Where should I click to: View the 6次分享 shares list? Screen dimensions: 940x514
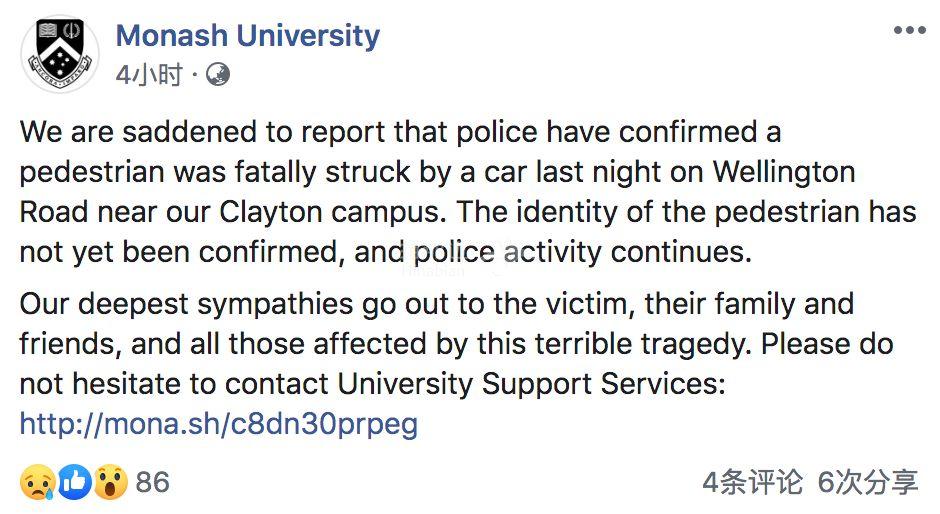[868, 484]
